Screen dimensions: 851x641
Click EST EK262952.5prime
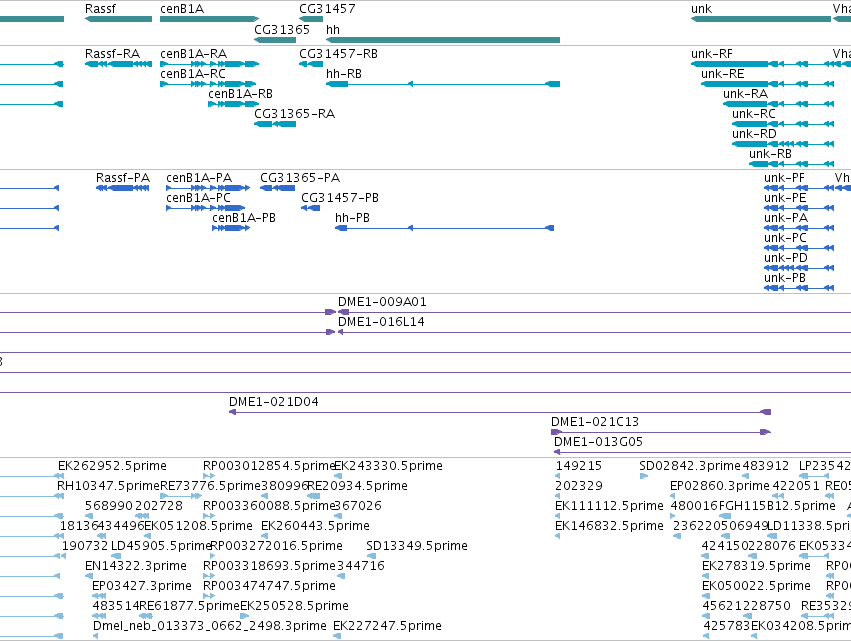[112, 466]
